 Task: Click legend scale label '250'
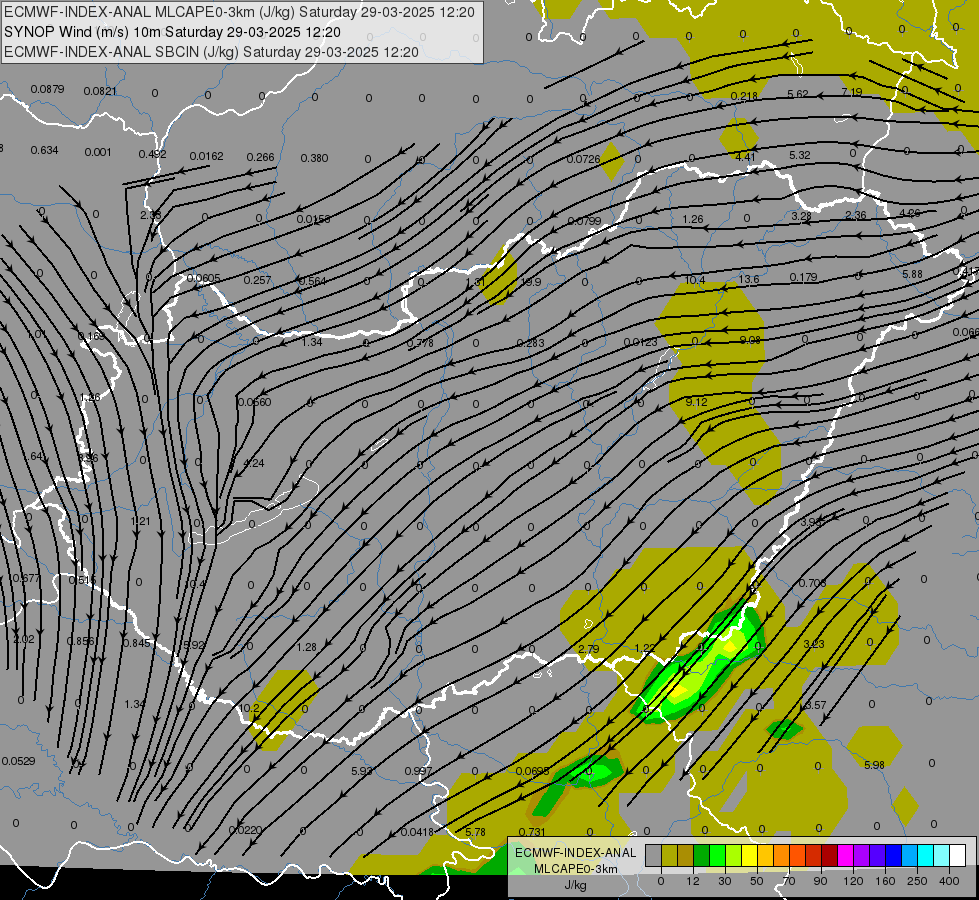(917, 881)
